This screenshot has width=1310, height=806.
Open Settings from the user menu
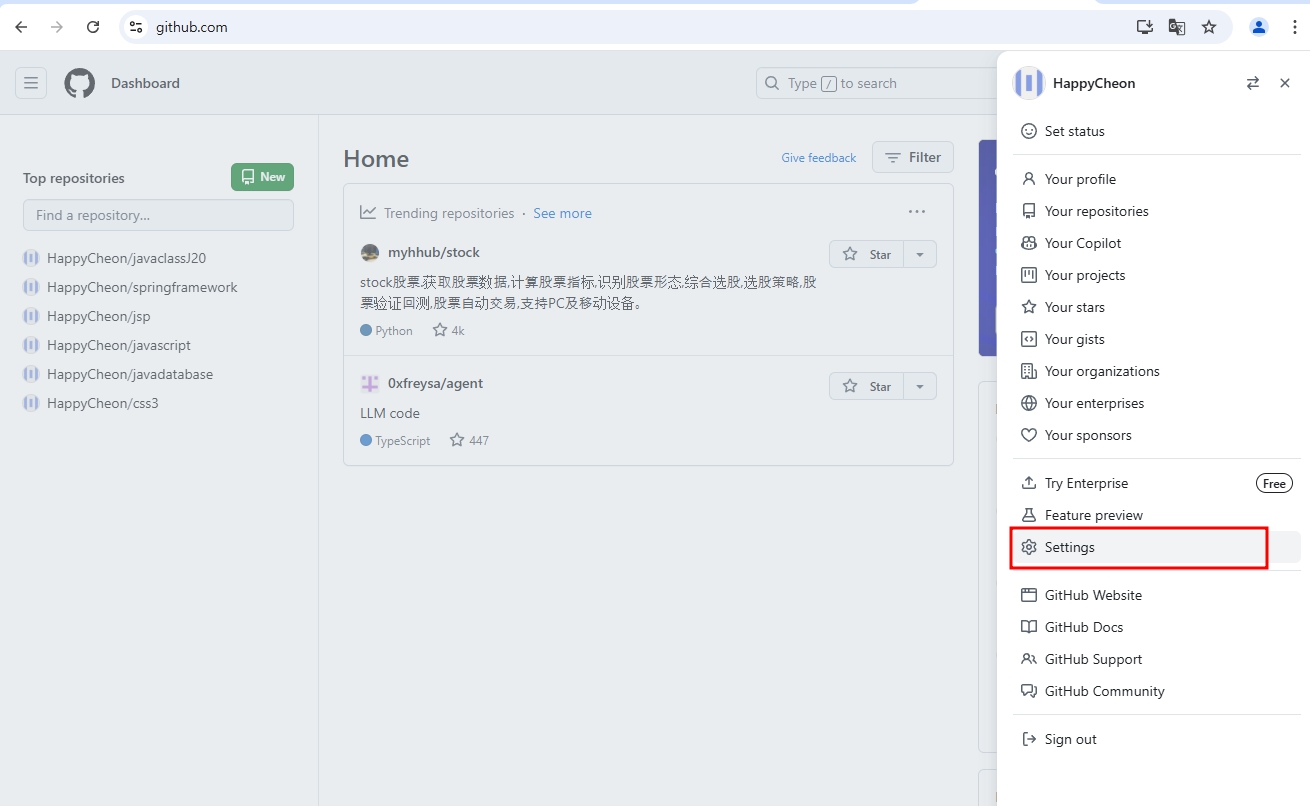[x=1157, y=547]
